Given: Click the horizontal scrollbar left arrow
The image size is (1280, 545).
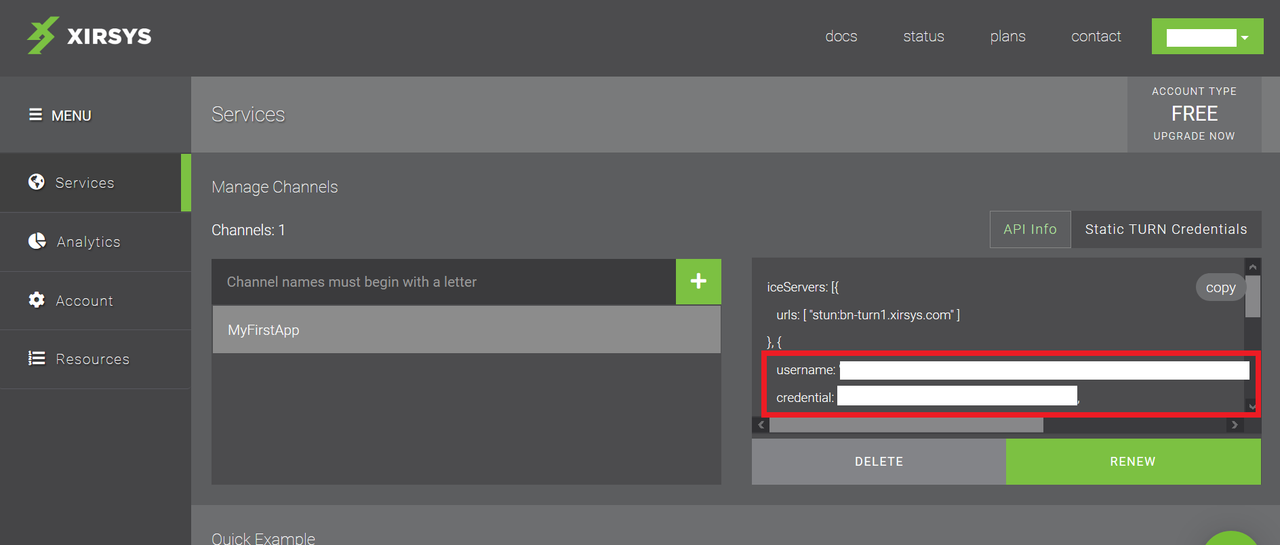Looking at the screenshot, I should [761, 425].
